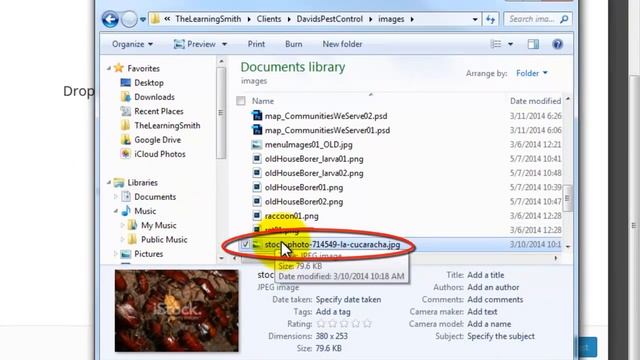Uncheck the stockphoto la-cucaracha.jpg checkbox
Viewport: 640px width, 360px height.
coord(245,245)
